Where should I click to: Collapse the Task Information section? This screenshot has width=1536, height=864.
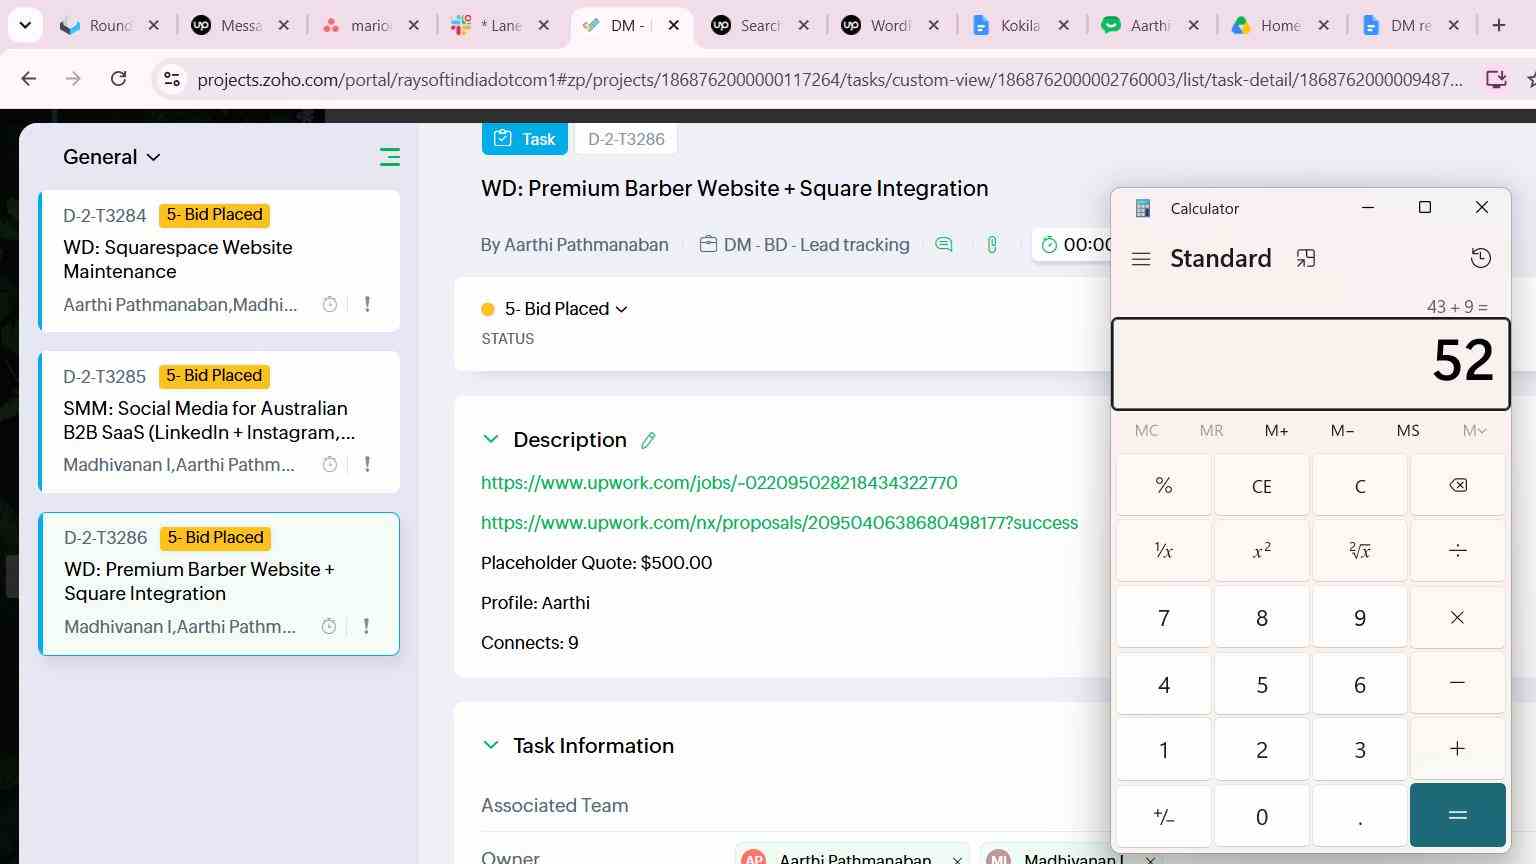(490, 745)
